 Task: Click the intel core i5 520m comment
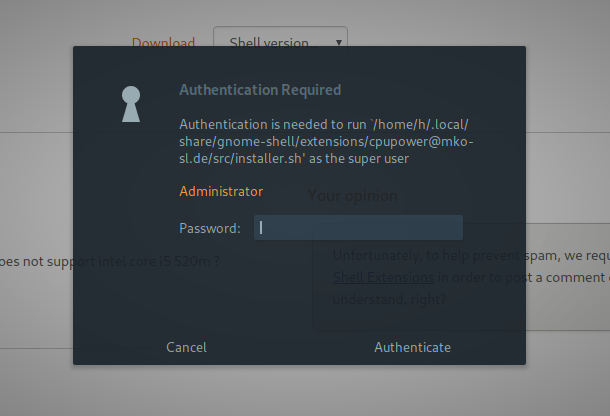pyautogui.click(x=158, y=261)
